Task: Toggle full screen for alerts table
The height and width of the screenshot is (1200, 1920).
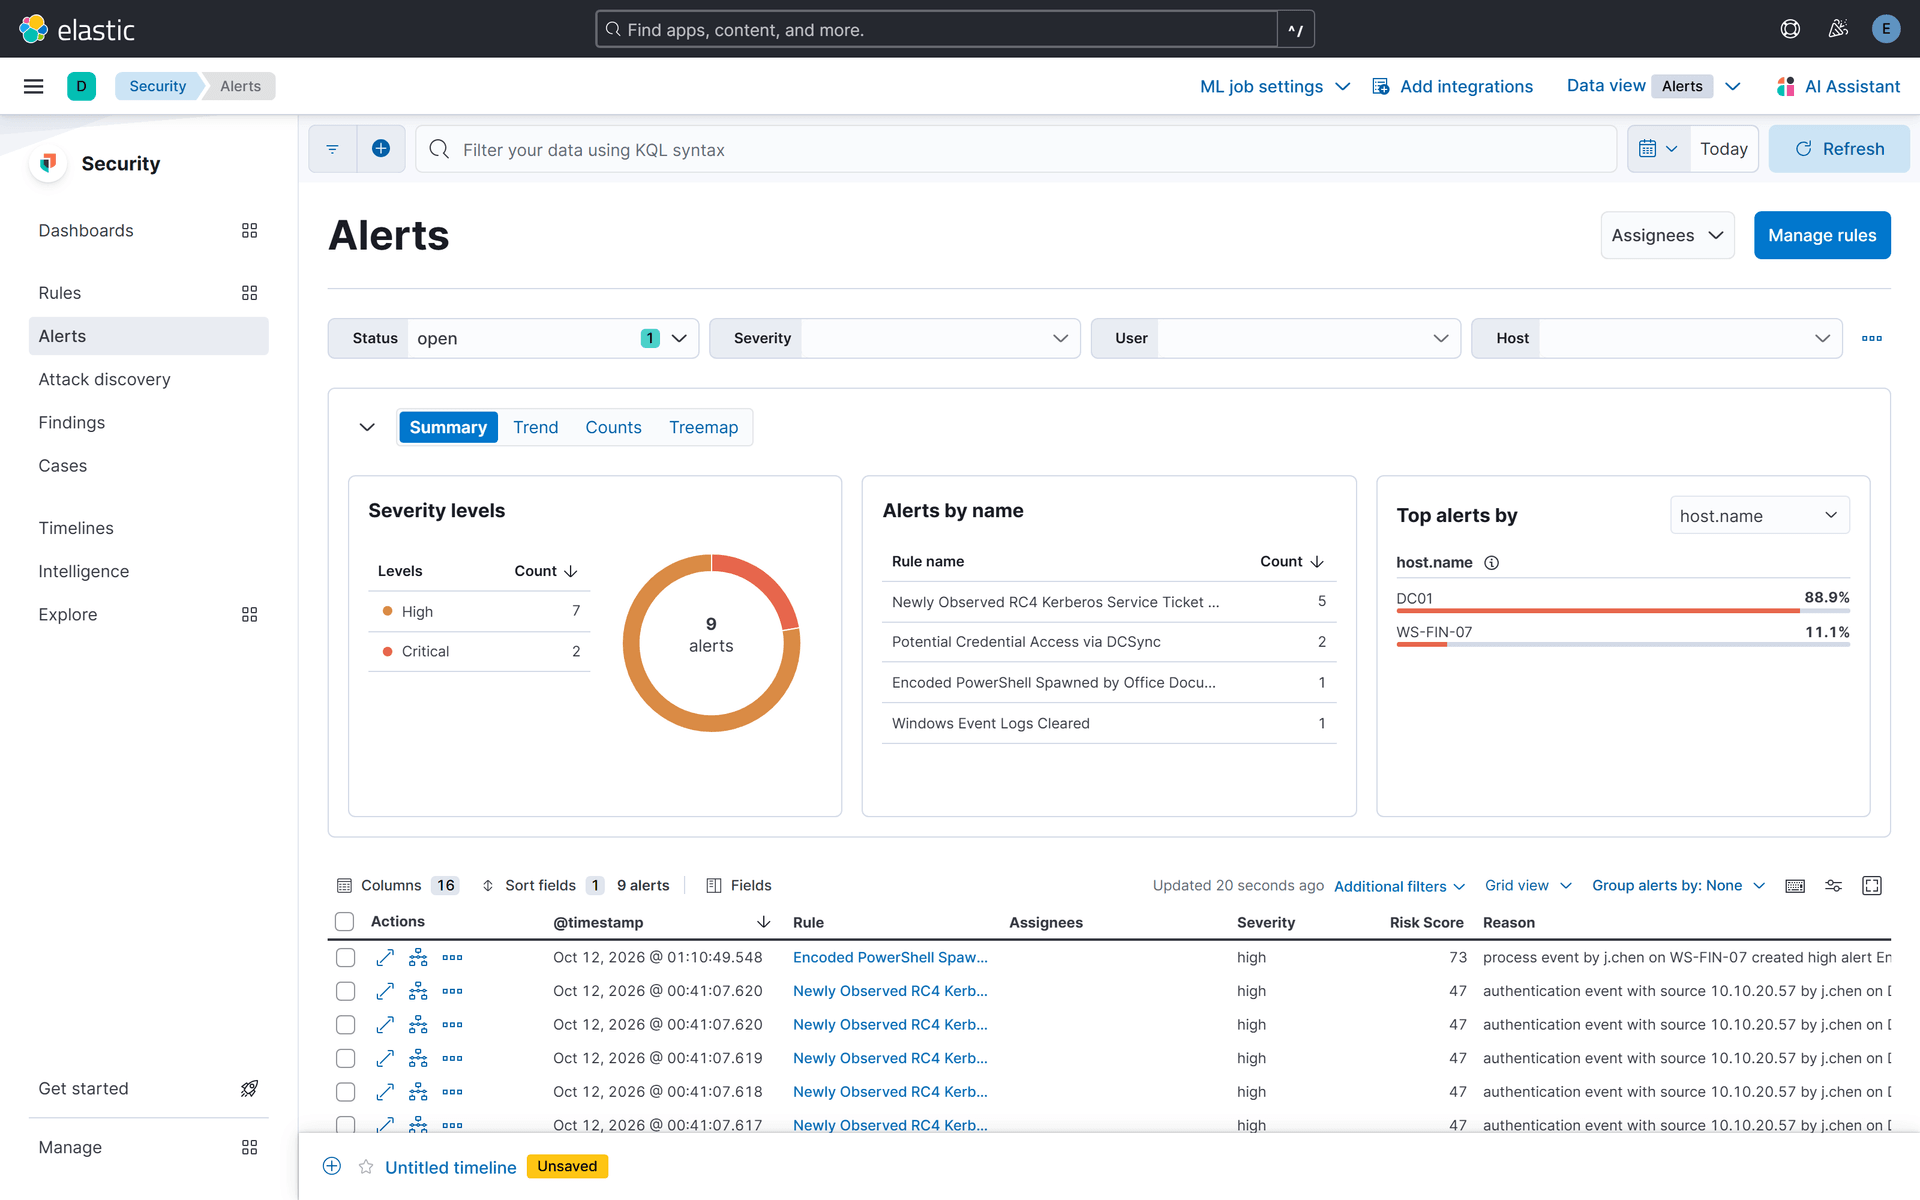Action: 1872,886
